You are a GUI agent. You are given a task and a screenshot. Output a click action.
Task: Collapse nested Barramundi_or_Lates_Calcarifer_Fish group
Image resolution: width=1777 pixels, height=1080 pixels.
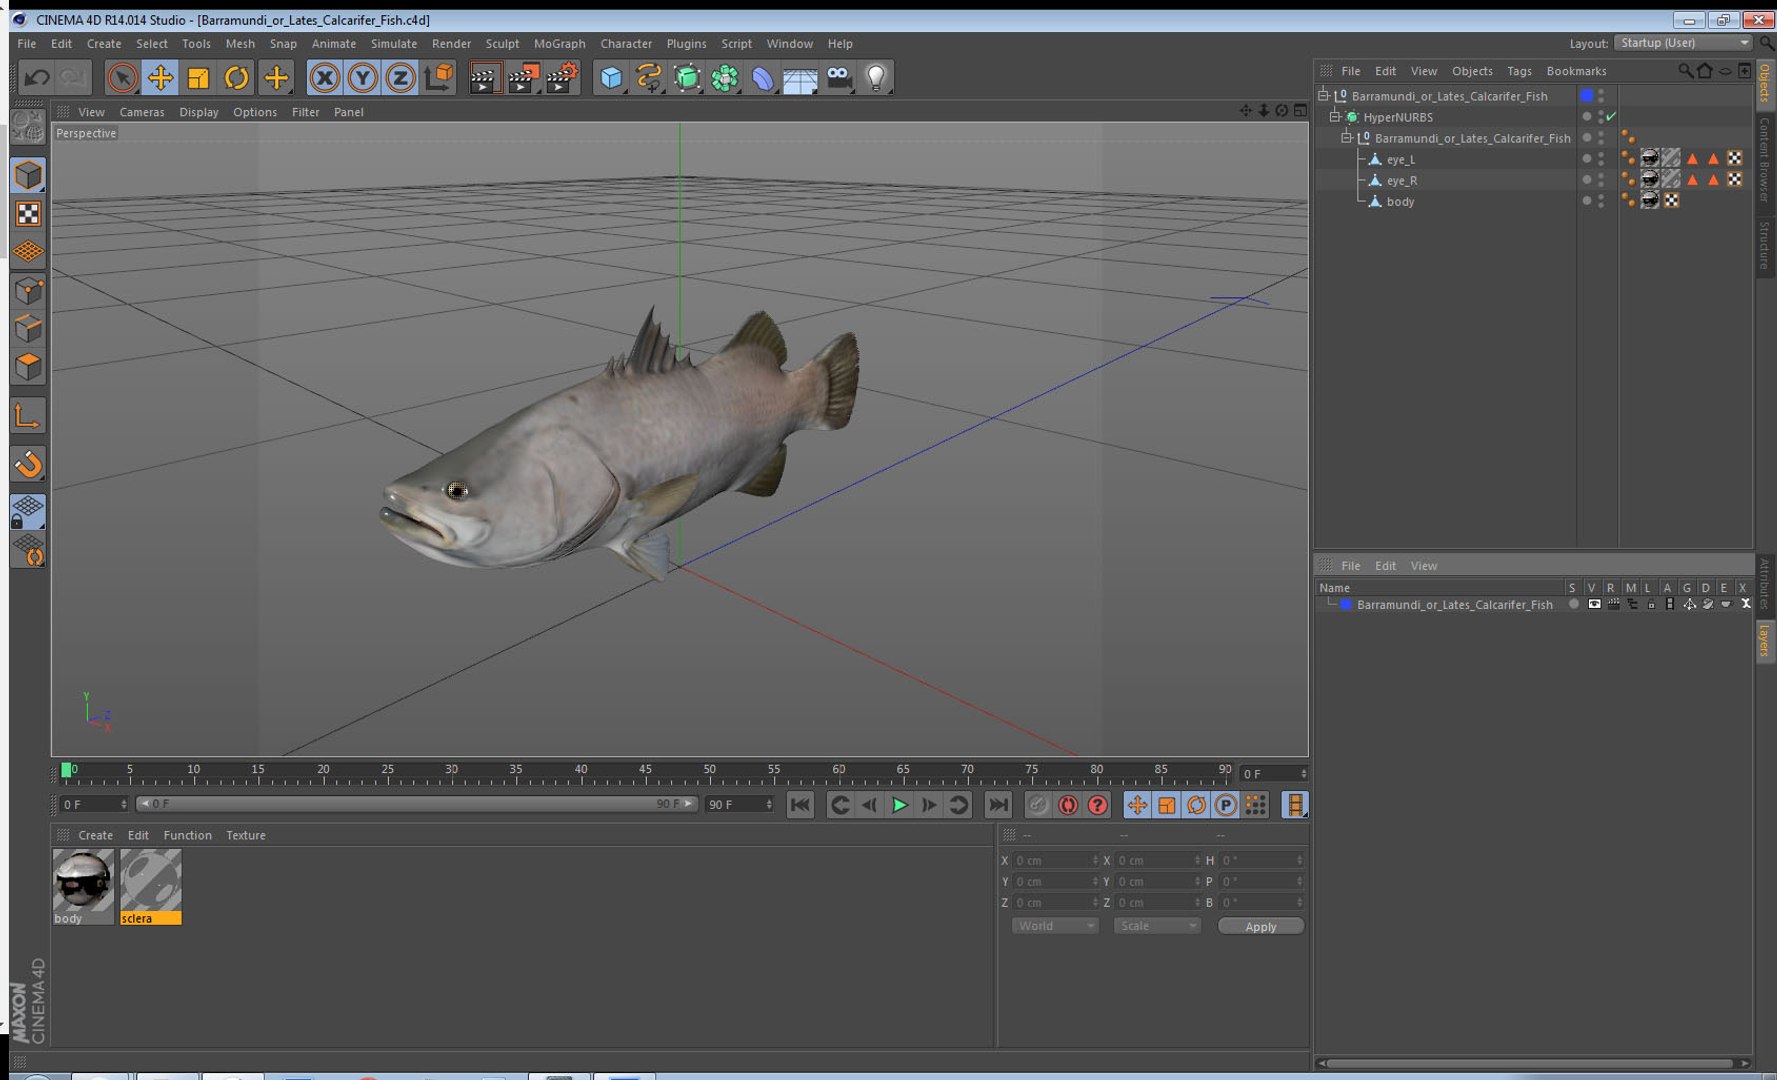coord(1346,138)
